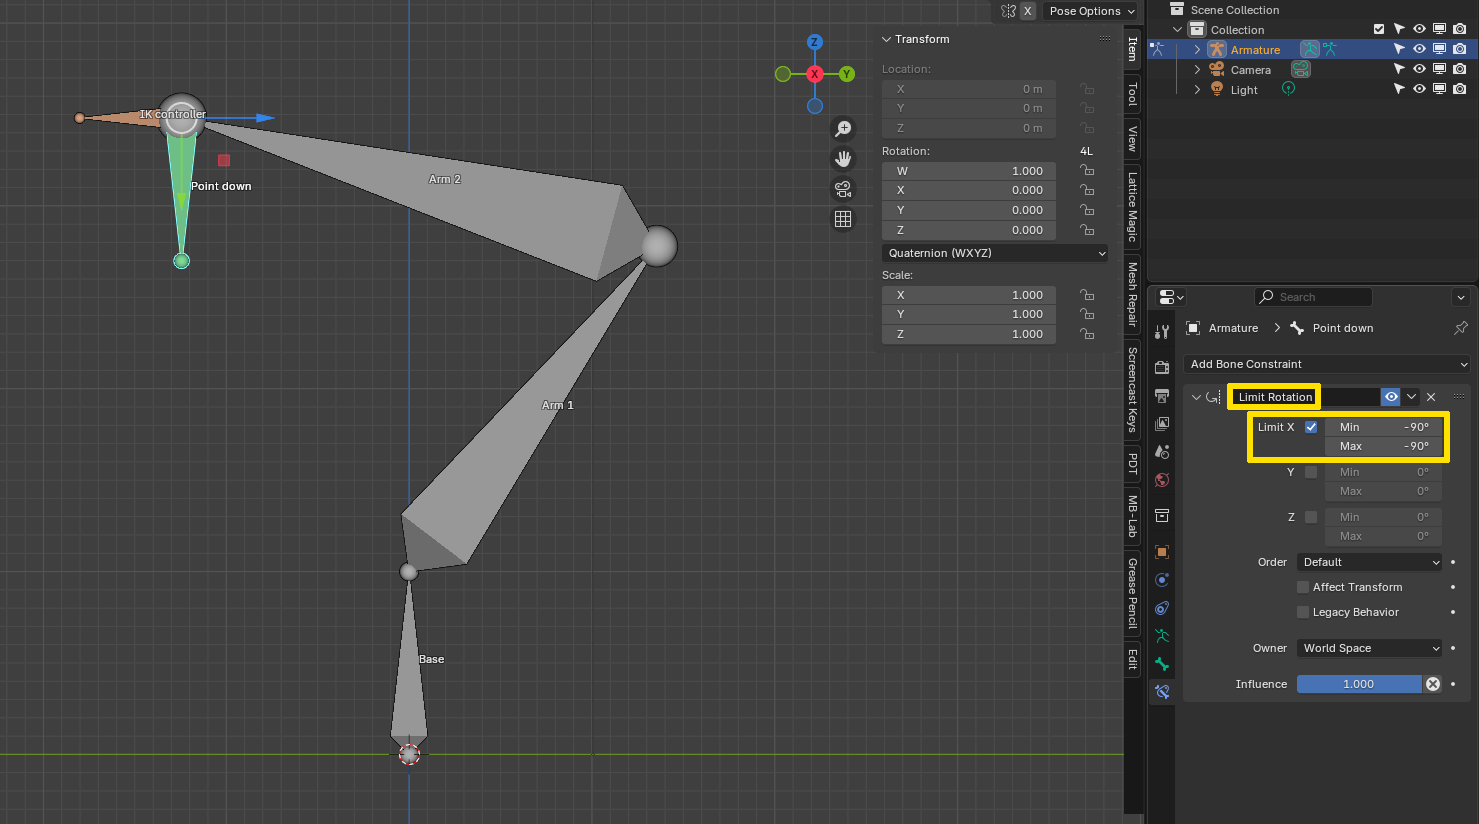Click the Influence reset X button
Viewport: 1479px width, 824px height.
tap(1433, 684)
